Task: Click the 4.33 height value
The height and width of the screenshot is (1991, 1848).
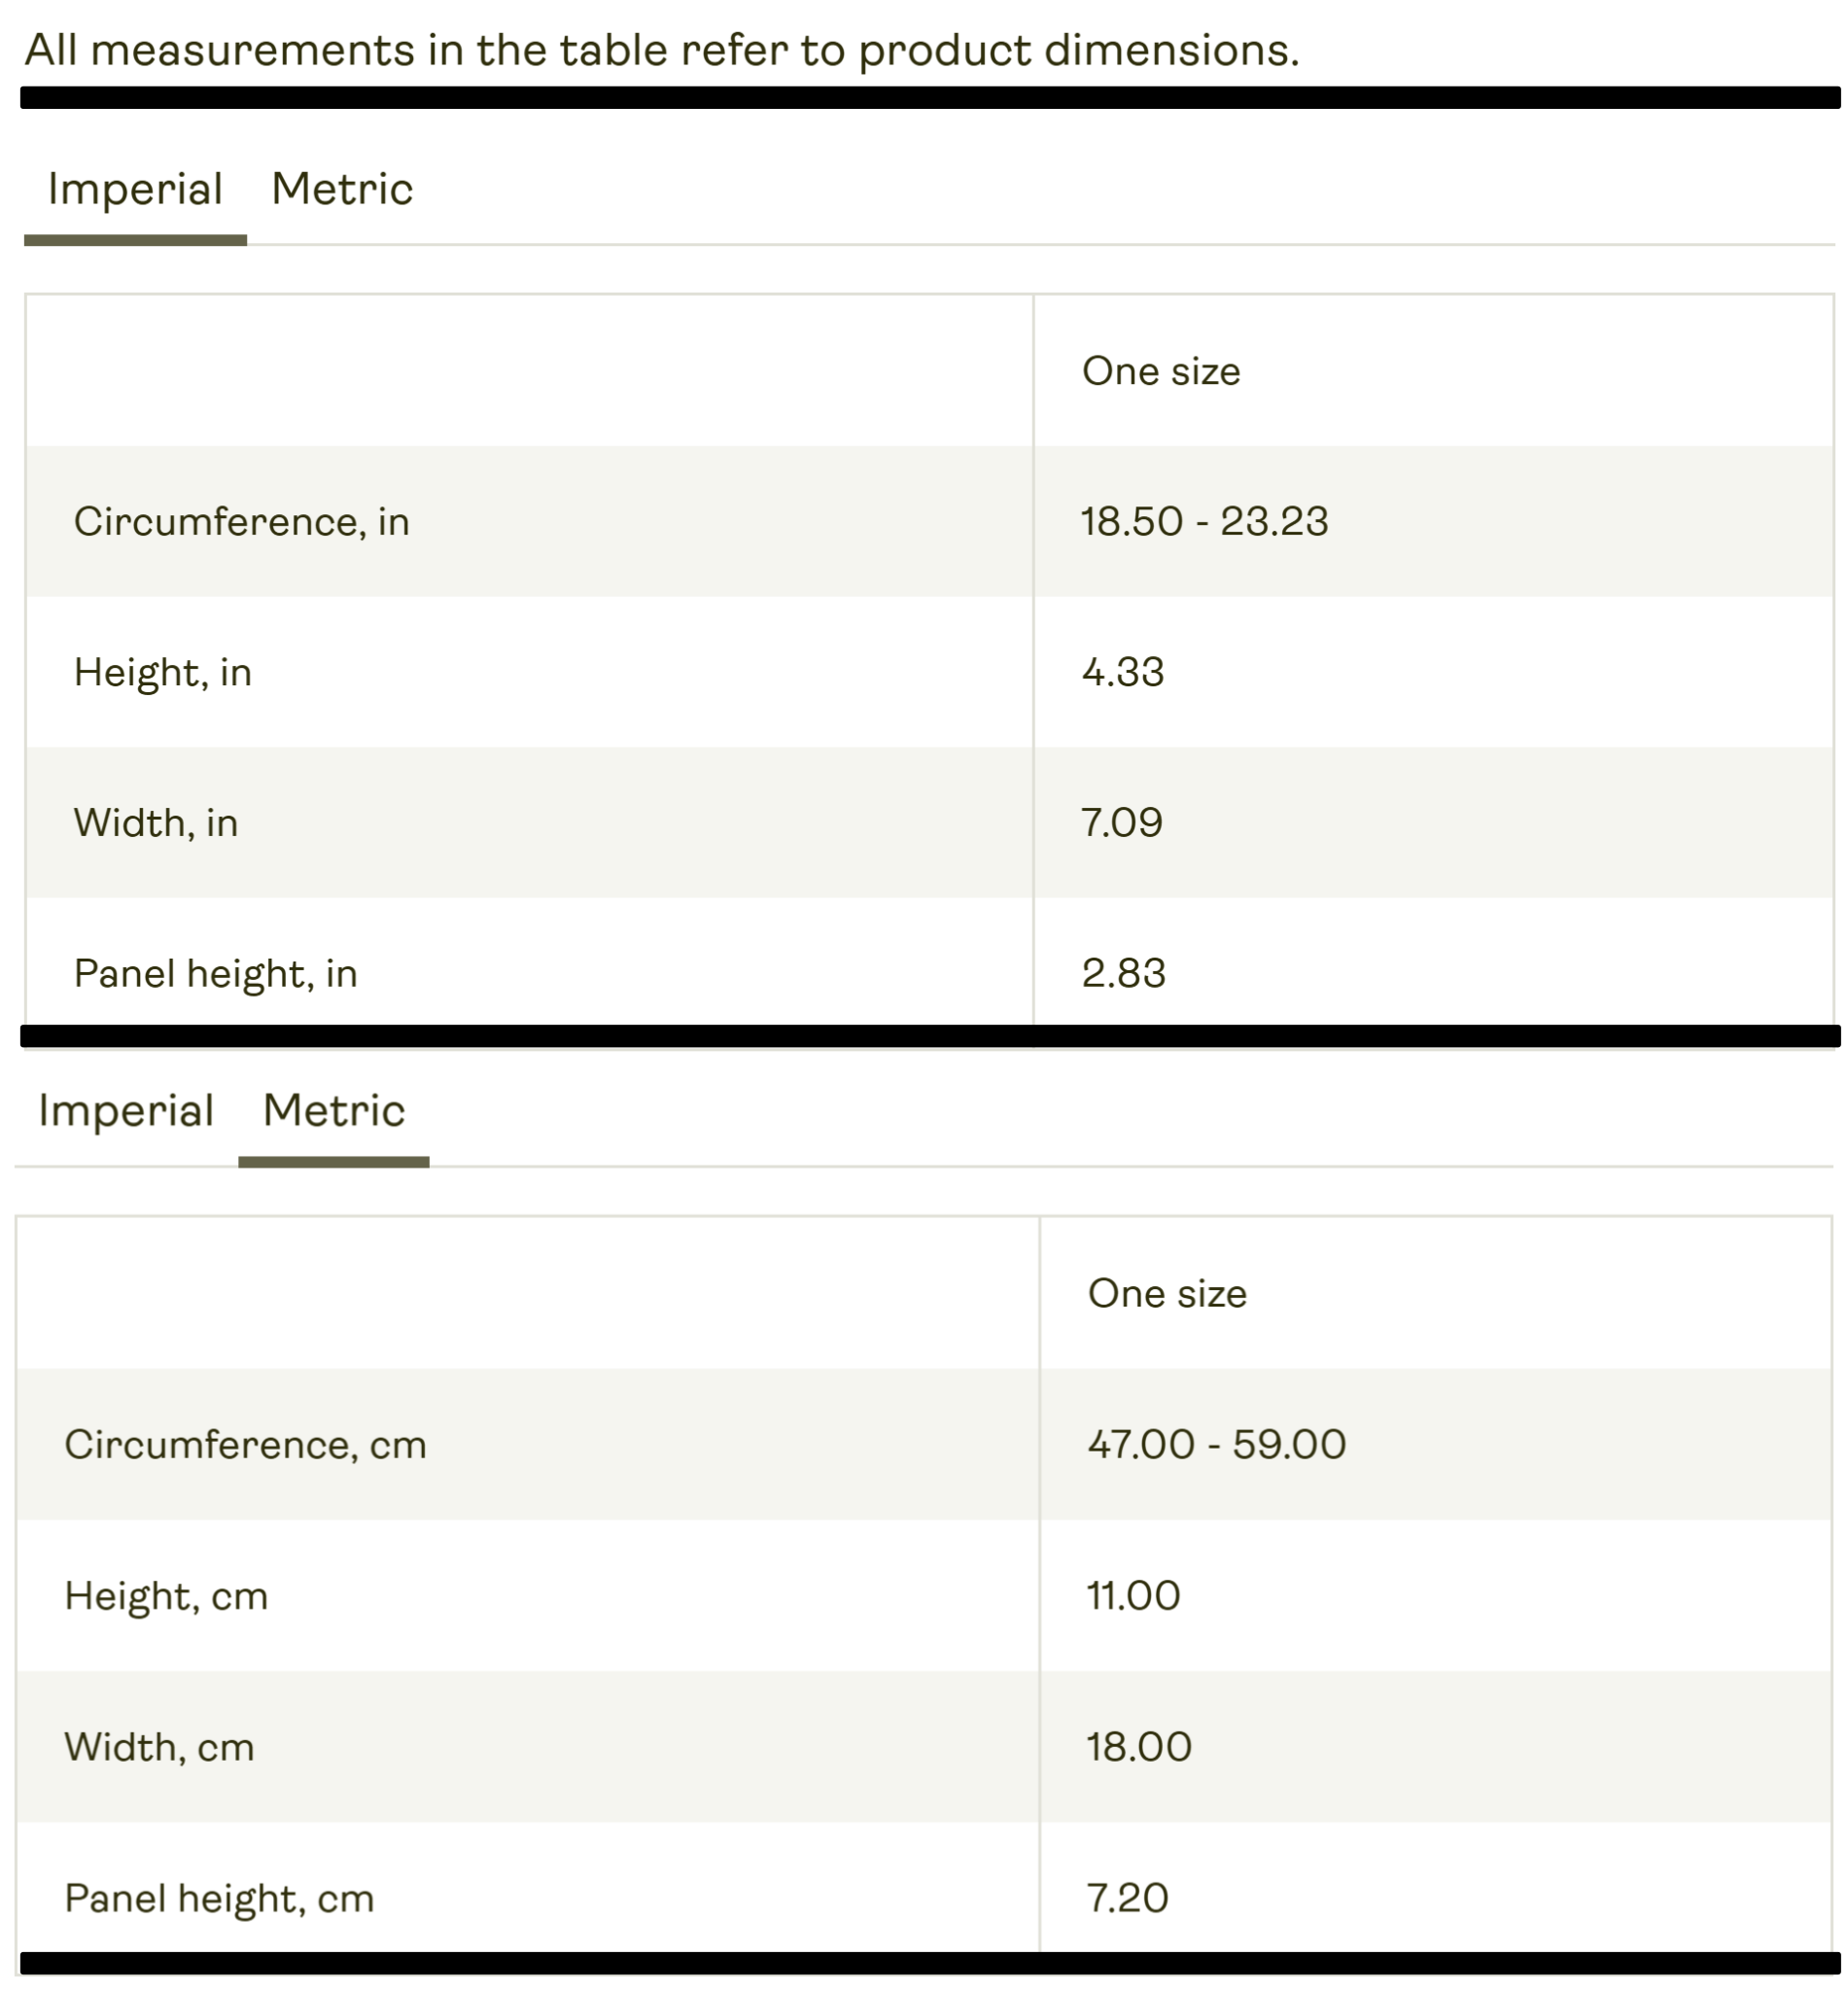Action: [1123, 672]
